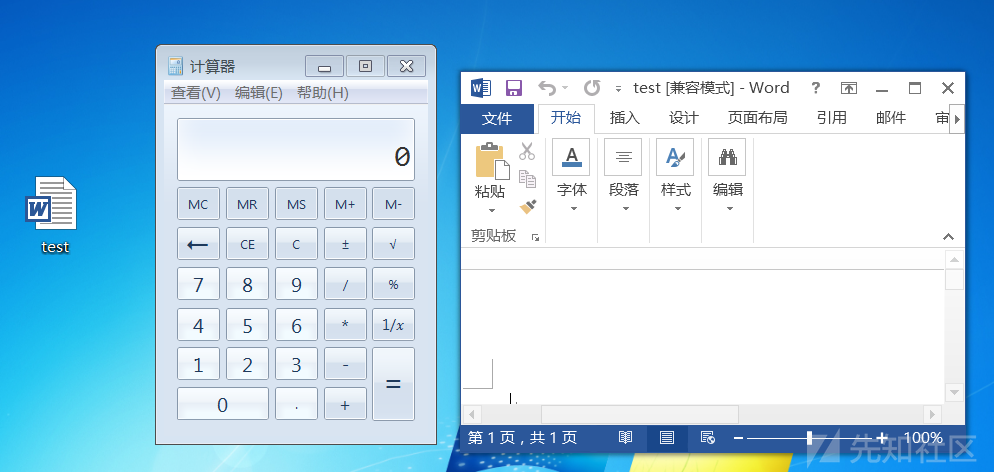
Task: Open the Find binoculars icon under 编辑
Action: [x=727, y=156]
